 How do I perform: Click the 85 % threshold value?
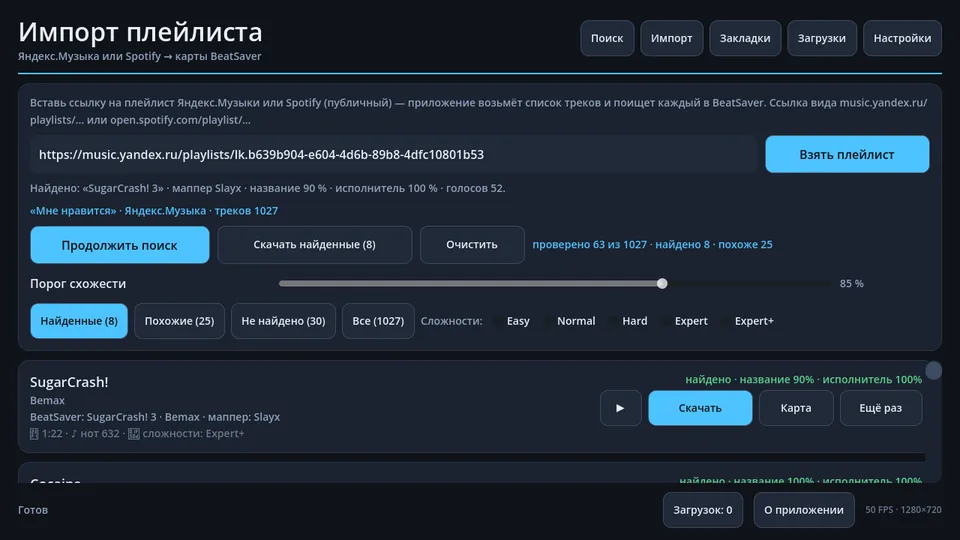pos(852,283)
